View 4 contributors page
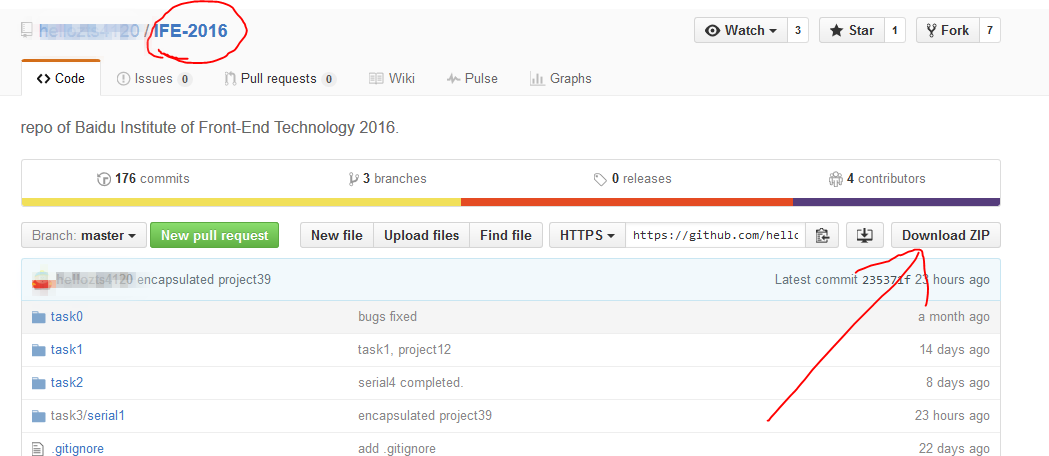Viewport: 1049px width, 456px height. [x=877, y=179]
